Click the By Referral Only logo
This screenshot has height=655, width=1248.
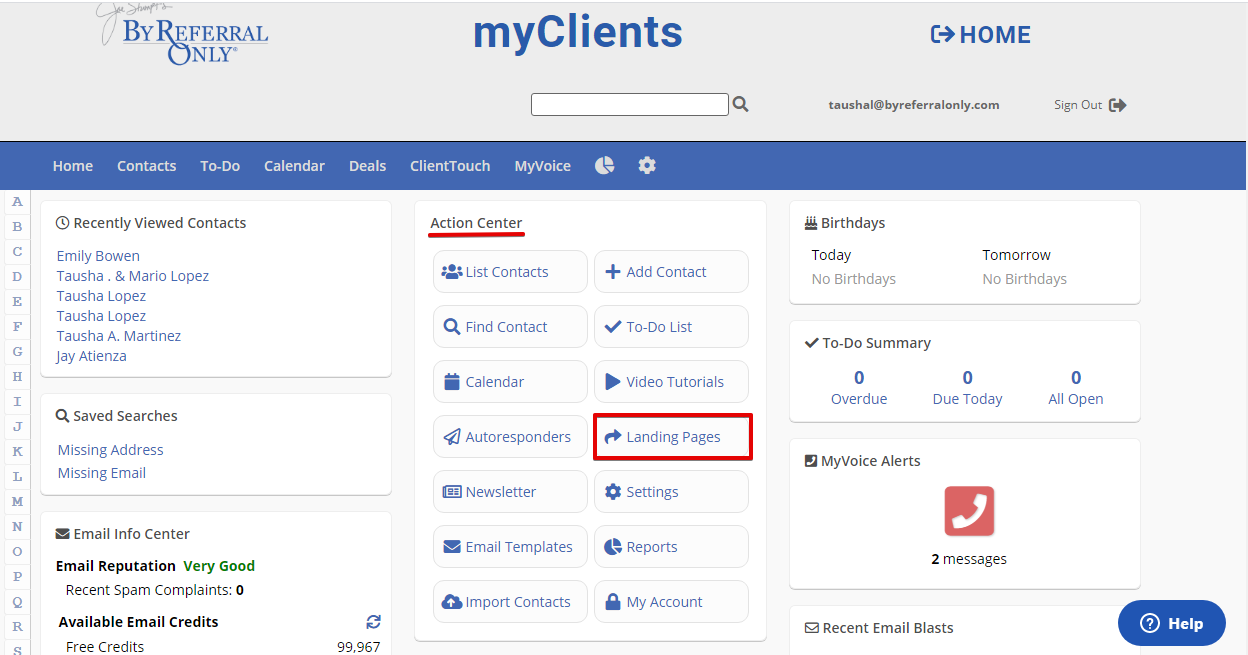182,35
